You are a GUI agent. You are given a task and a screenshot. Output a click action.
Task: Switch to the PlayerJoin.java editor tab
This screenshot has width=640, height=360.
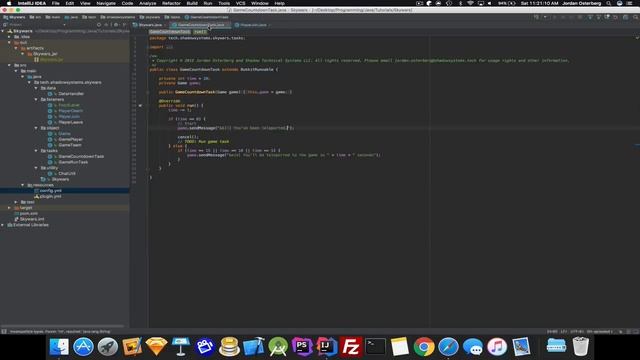(253, 25)
